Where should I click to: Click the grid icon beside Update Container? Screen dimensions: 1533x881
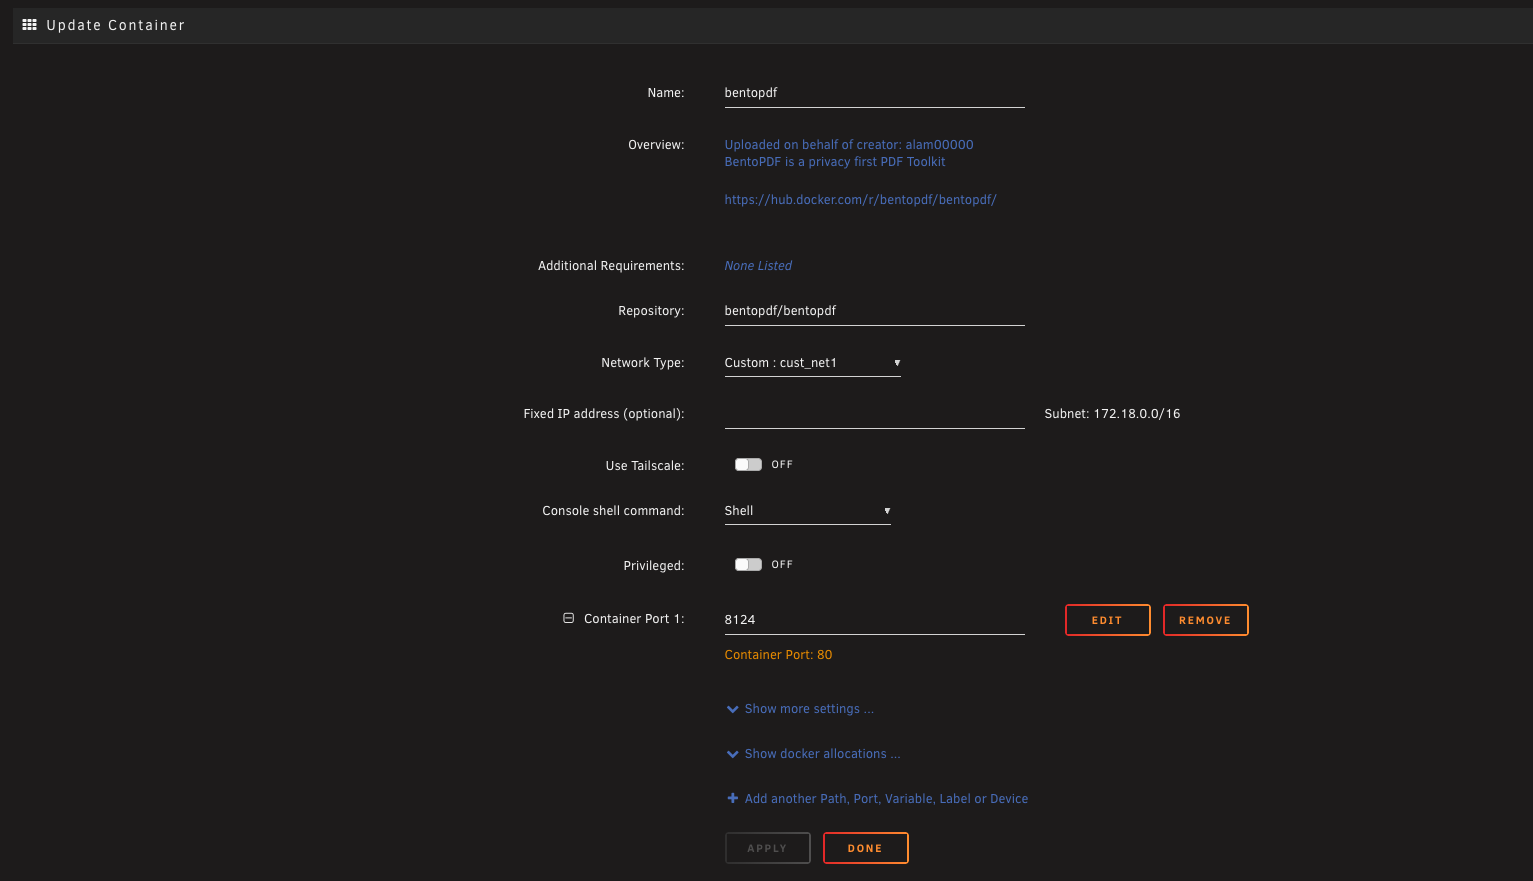(x=29, y=25)
